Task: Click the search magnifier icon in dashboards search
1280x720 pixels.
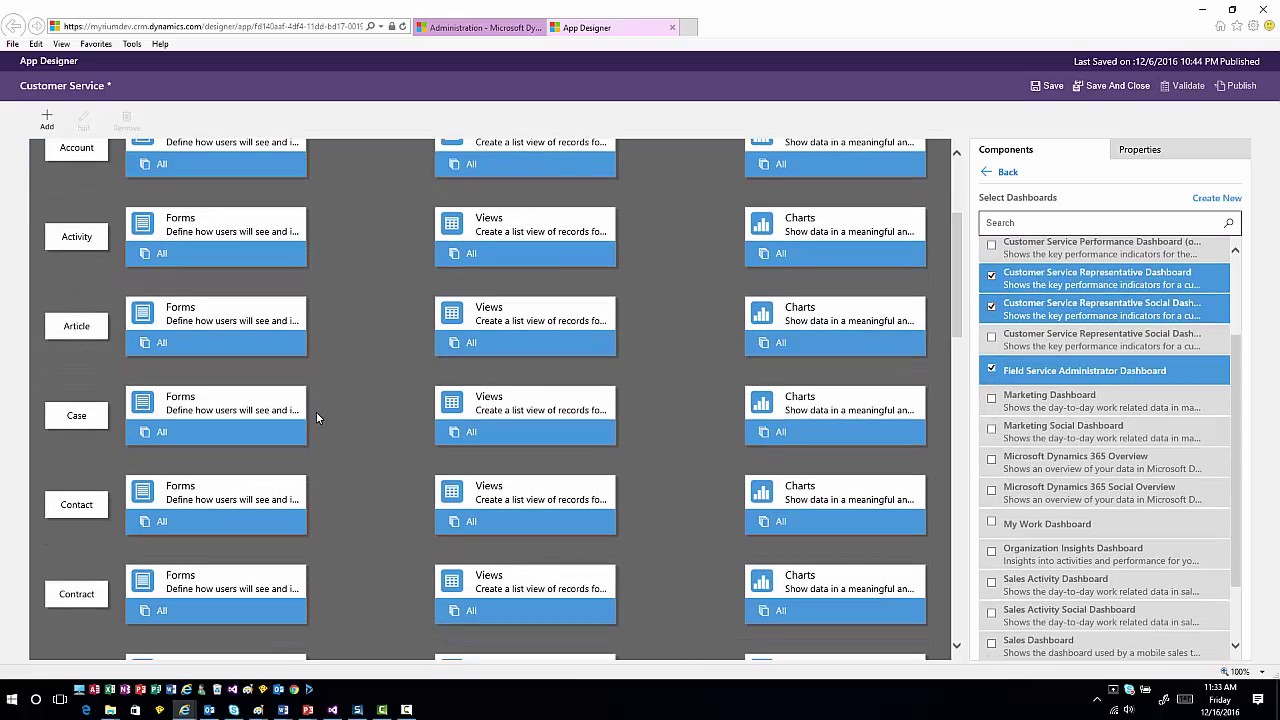Action: tap(1229, 223)
